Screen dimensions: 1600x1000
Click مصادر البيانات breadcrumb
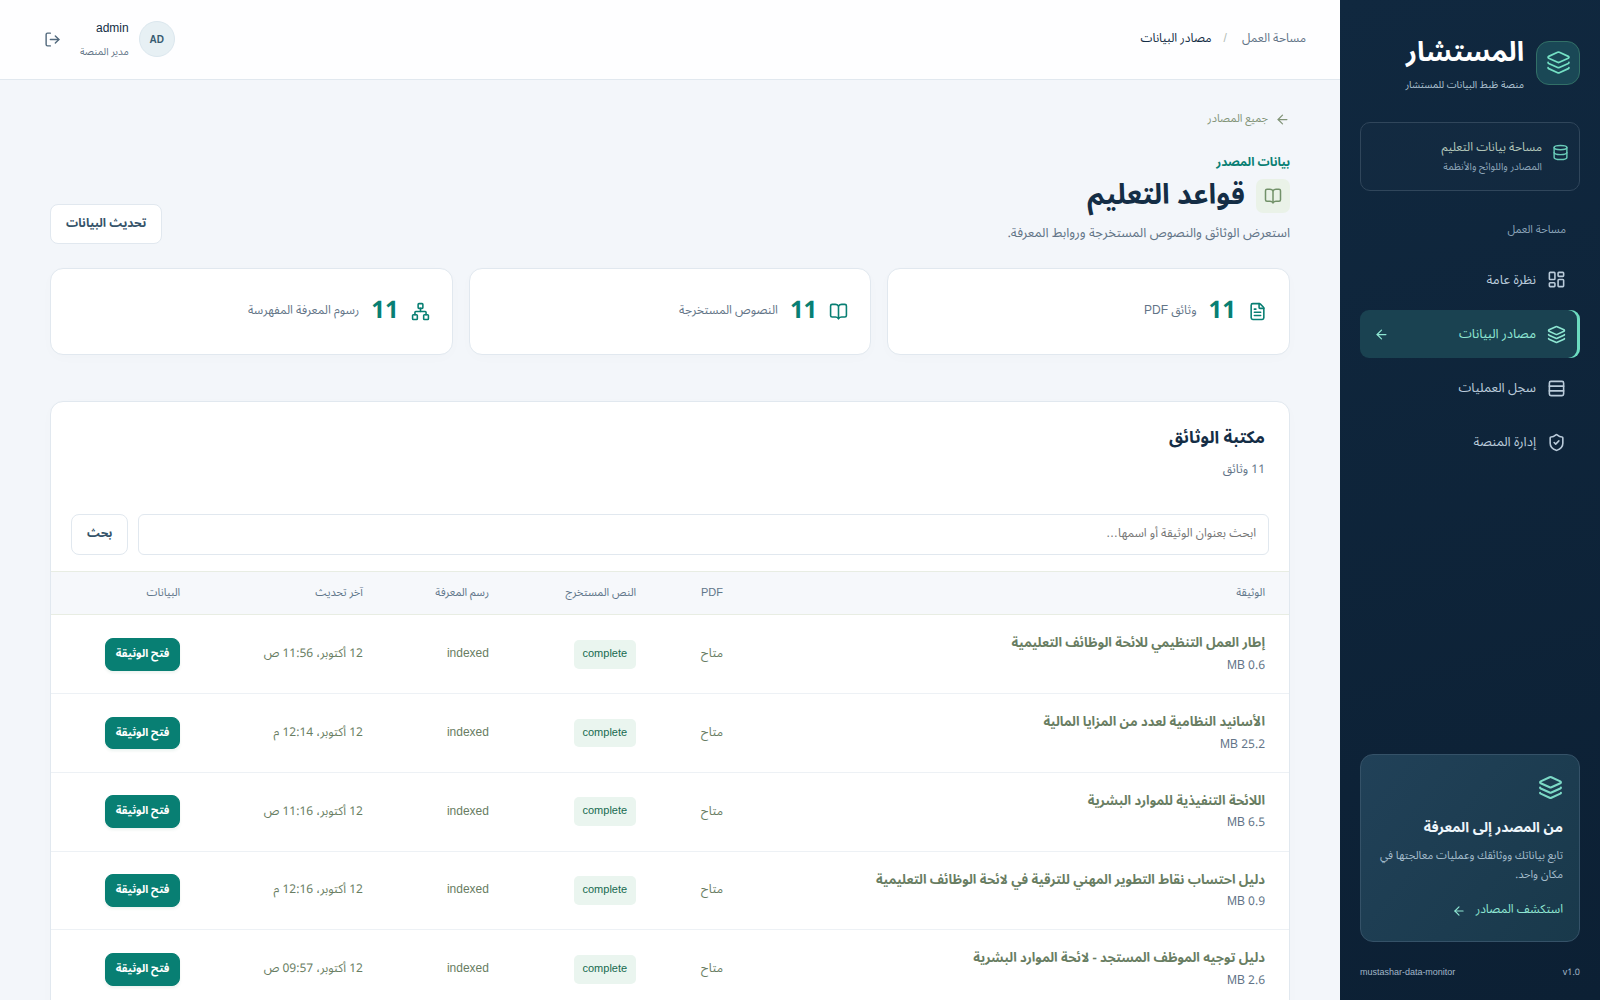pyautogui.click(x=1176, y=38)
